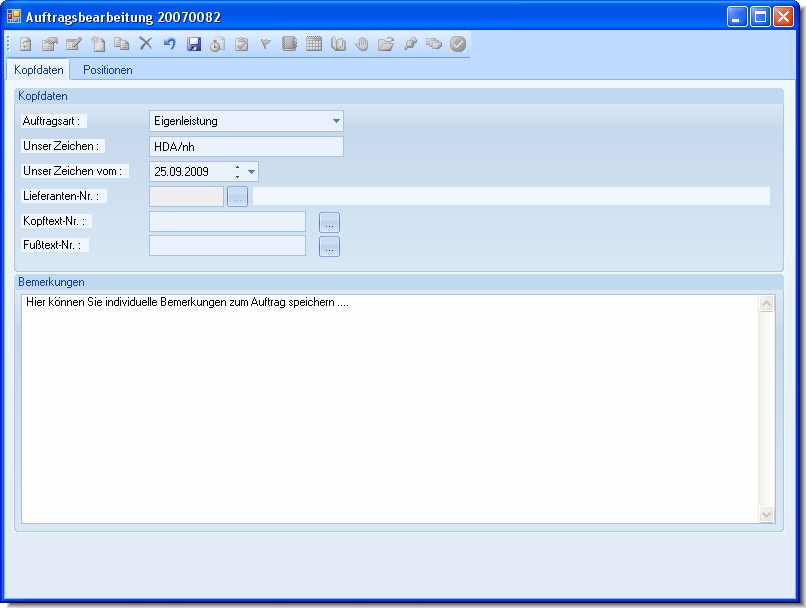Click the Fußtext-Nr. input field
This screenshot has height=608, width=806.
pos(227,246)
